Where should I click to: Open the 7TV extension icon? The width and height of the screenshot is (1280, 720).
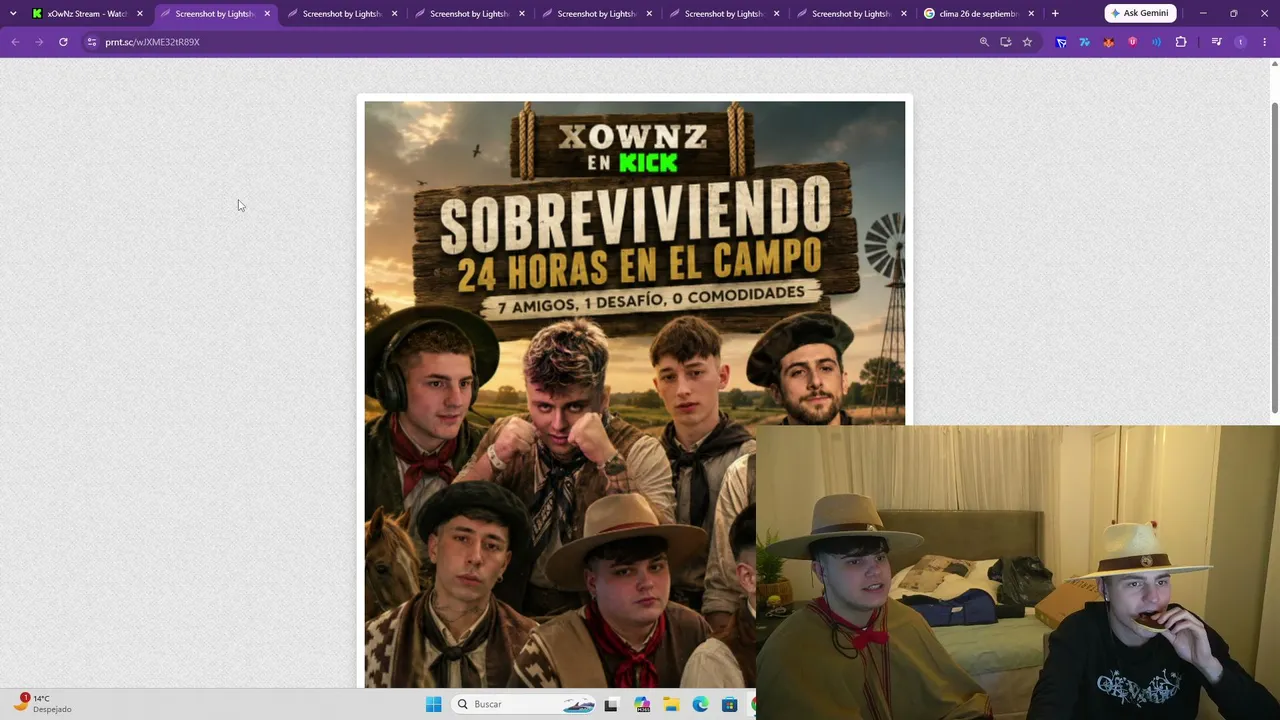click(1085, 42)
